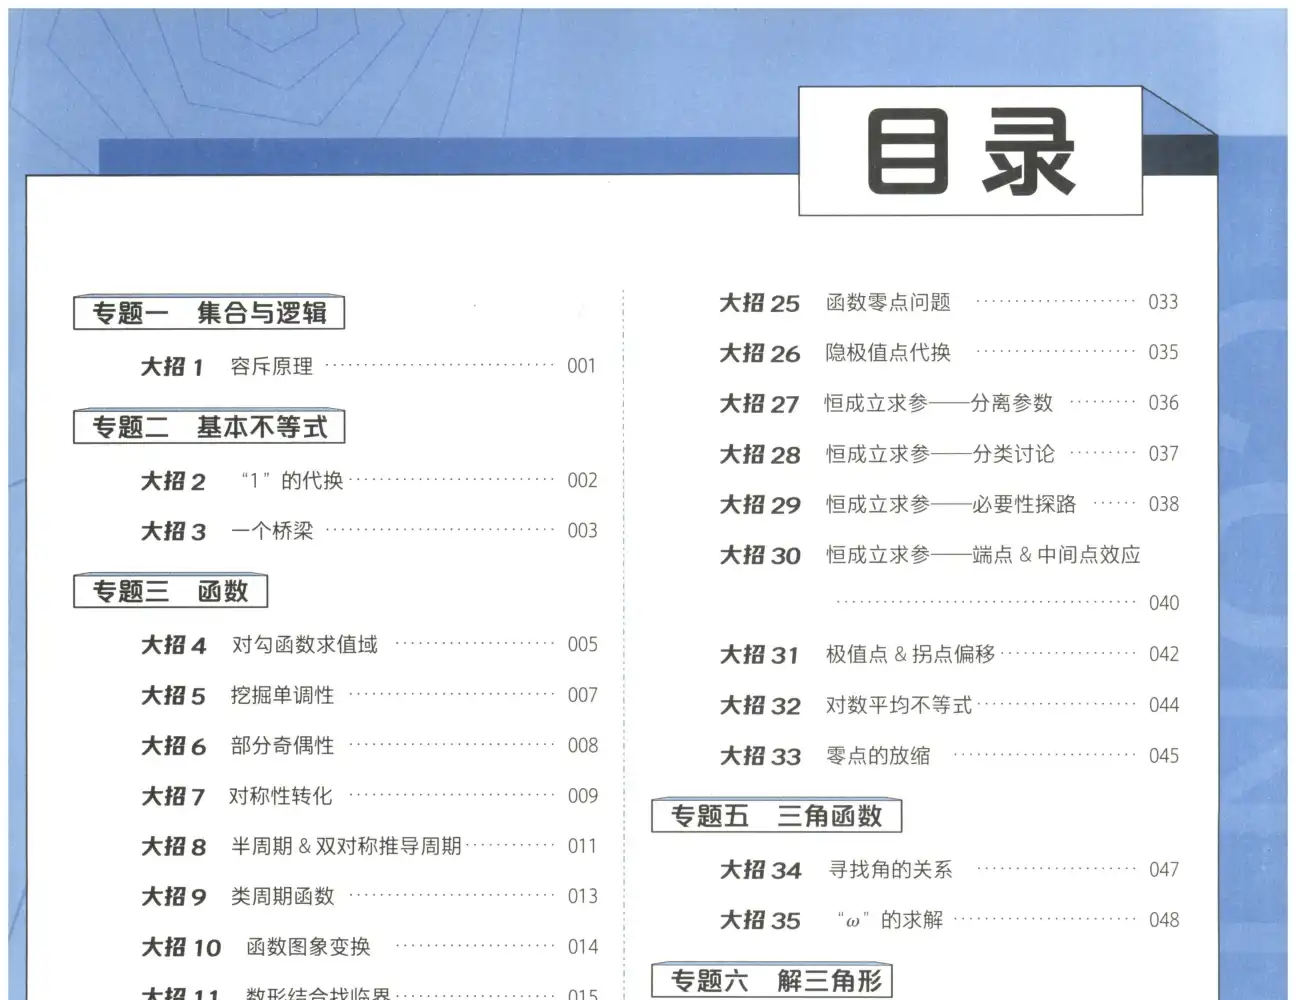Open entry 大招 31 极值点&拐点偏移

[x=949, y=655]
